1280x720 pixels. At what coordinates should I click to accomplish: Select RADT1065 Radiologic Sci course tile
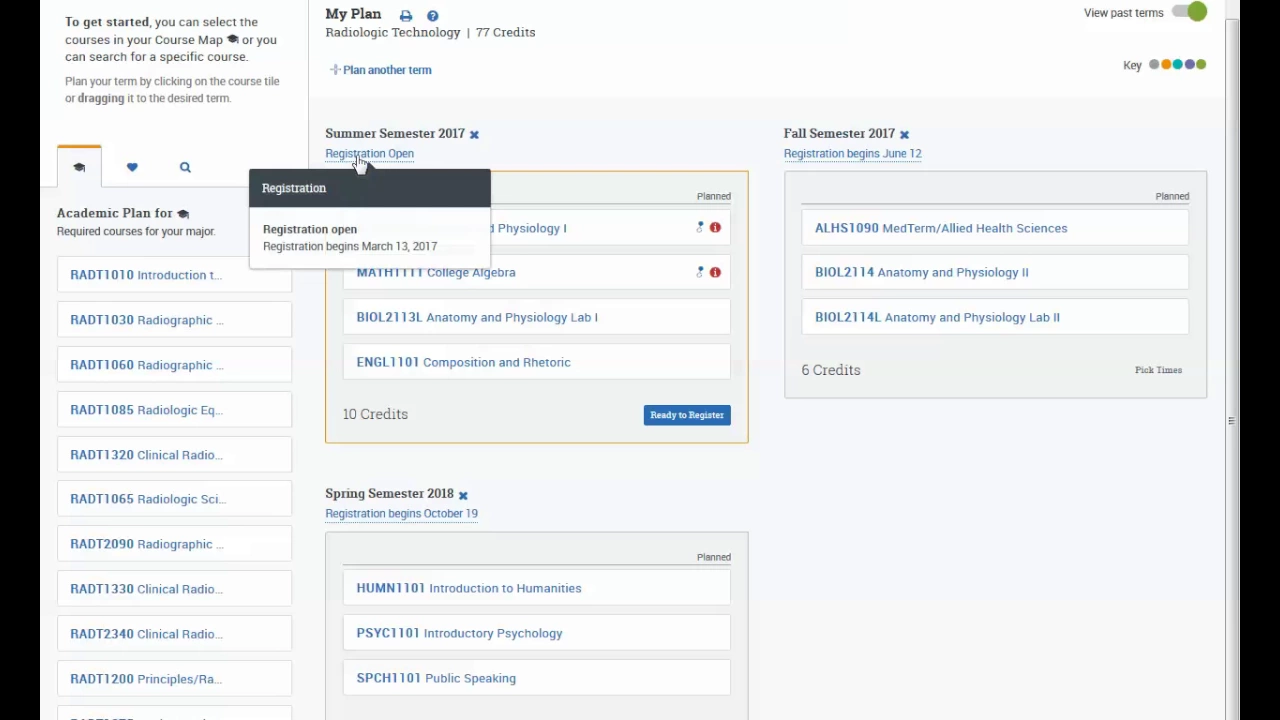coord(174,499)
